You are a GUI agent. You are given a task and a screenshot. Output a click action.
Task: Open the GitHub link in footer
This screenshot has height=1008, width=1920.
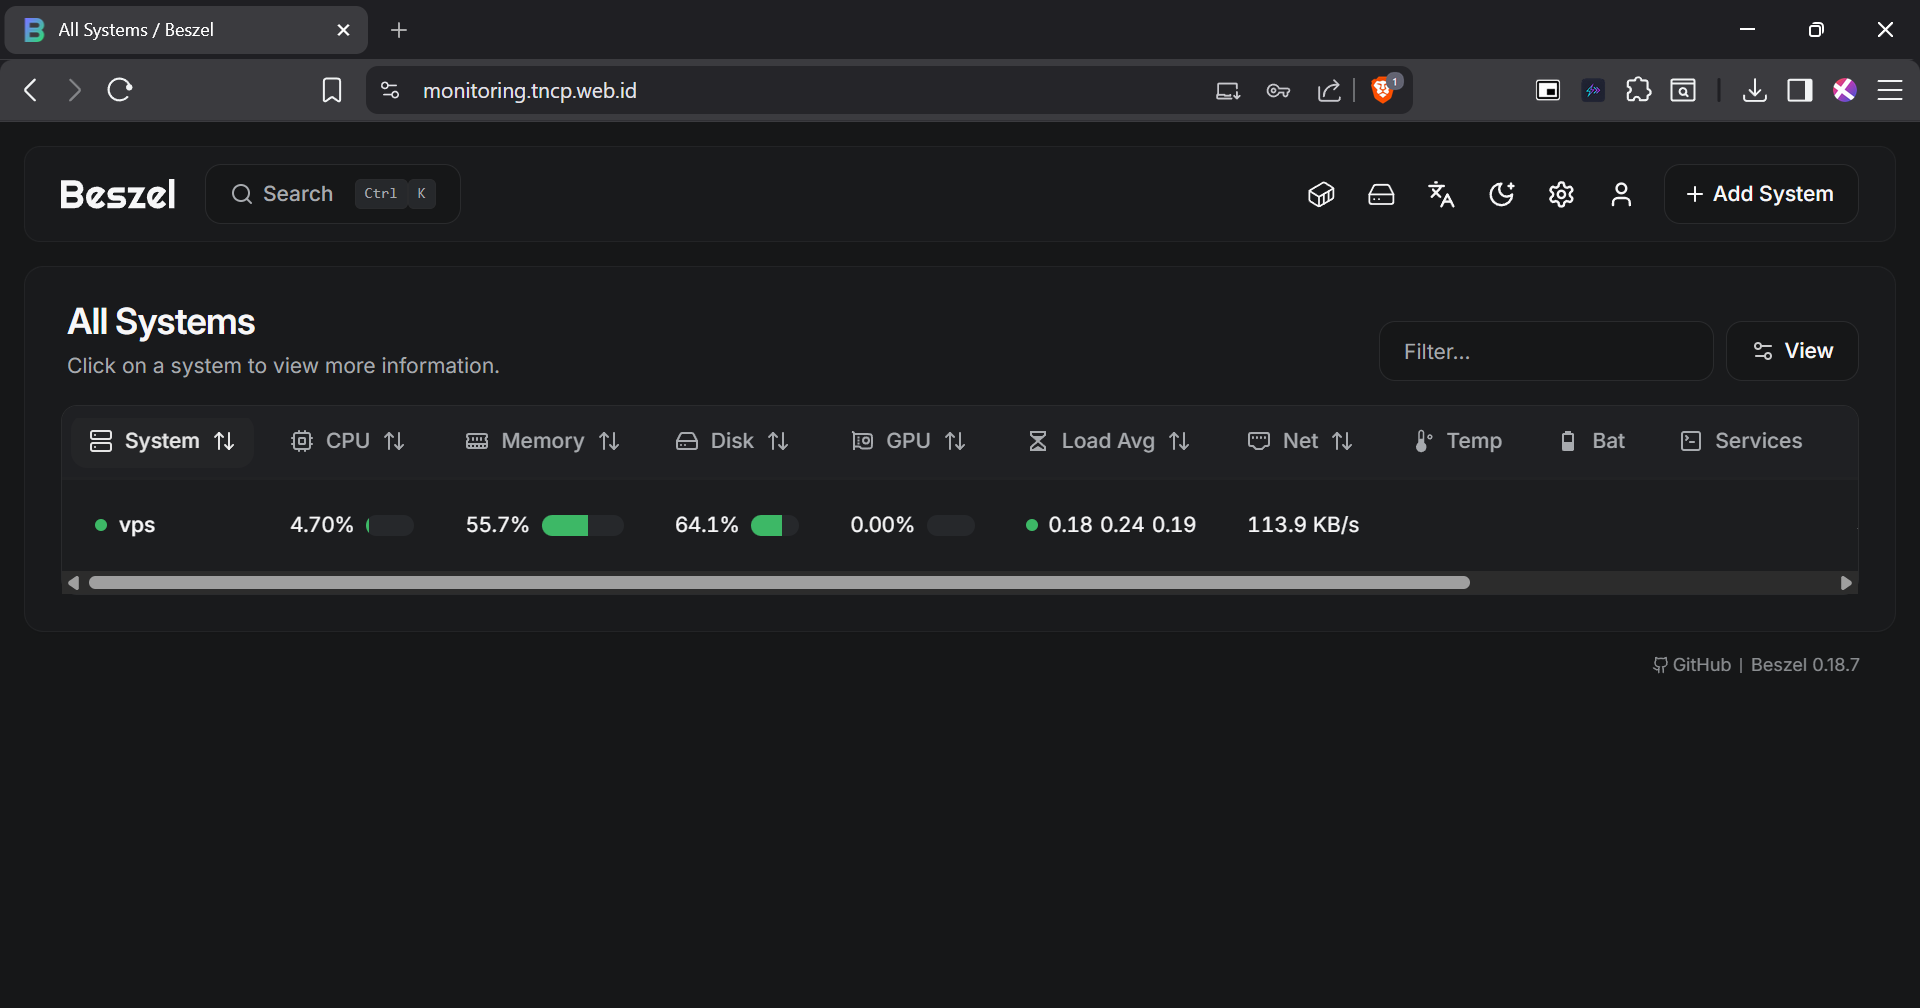click(x=1692, y=665)
